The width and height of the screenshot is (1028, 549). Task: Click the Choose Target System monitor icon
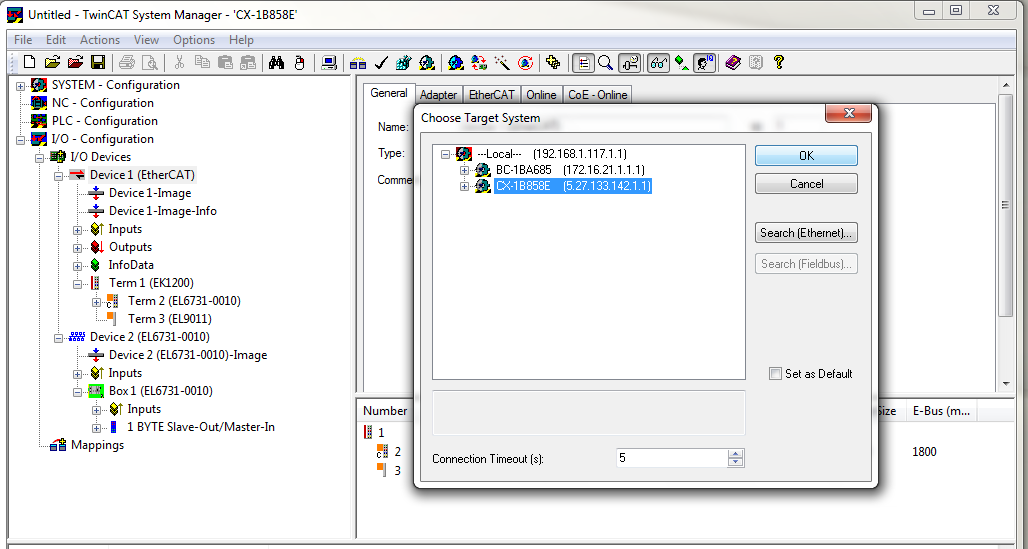click(x=329, y=62)
